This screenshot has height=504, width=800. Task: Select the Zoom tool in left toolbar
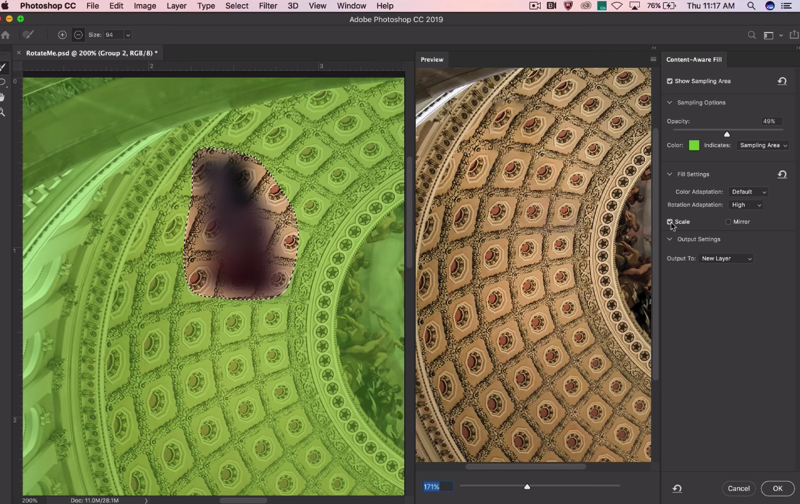[3, 112]
